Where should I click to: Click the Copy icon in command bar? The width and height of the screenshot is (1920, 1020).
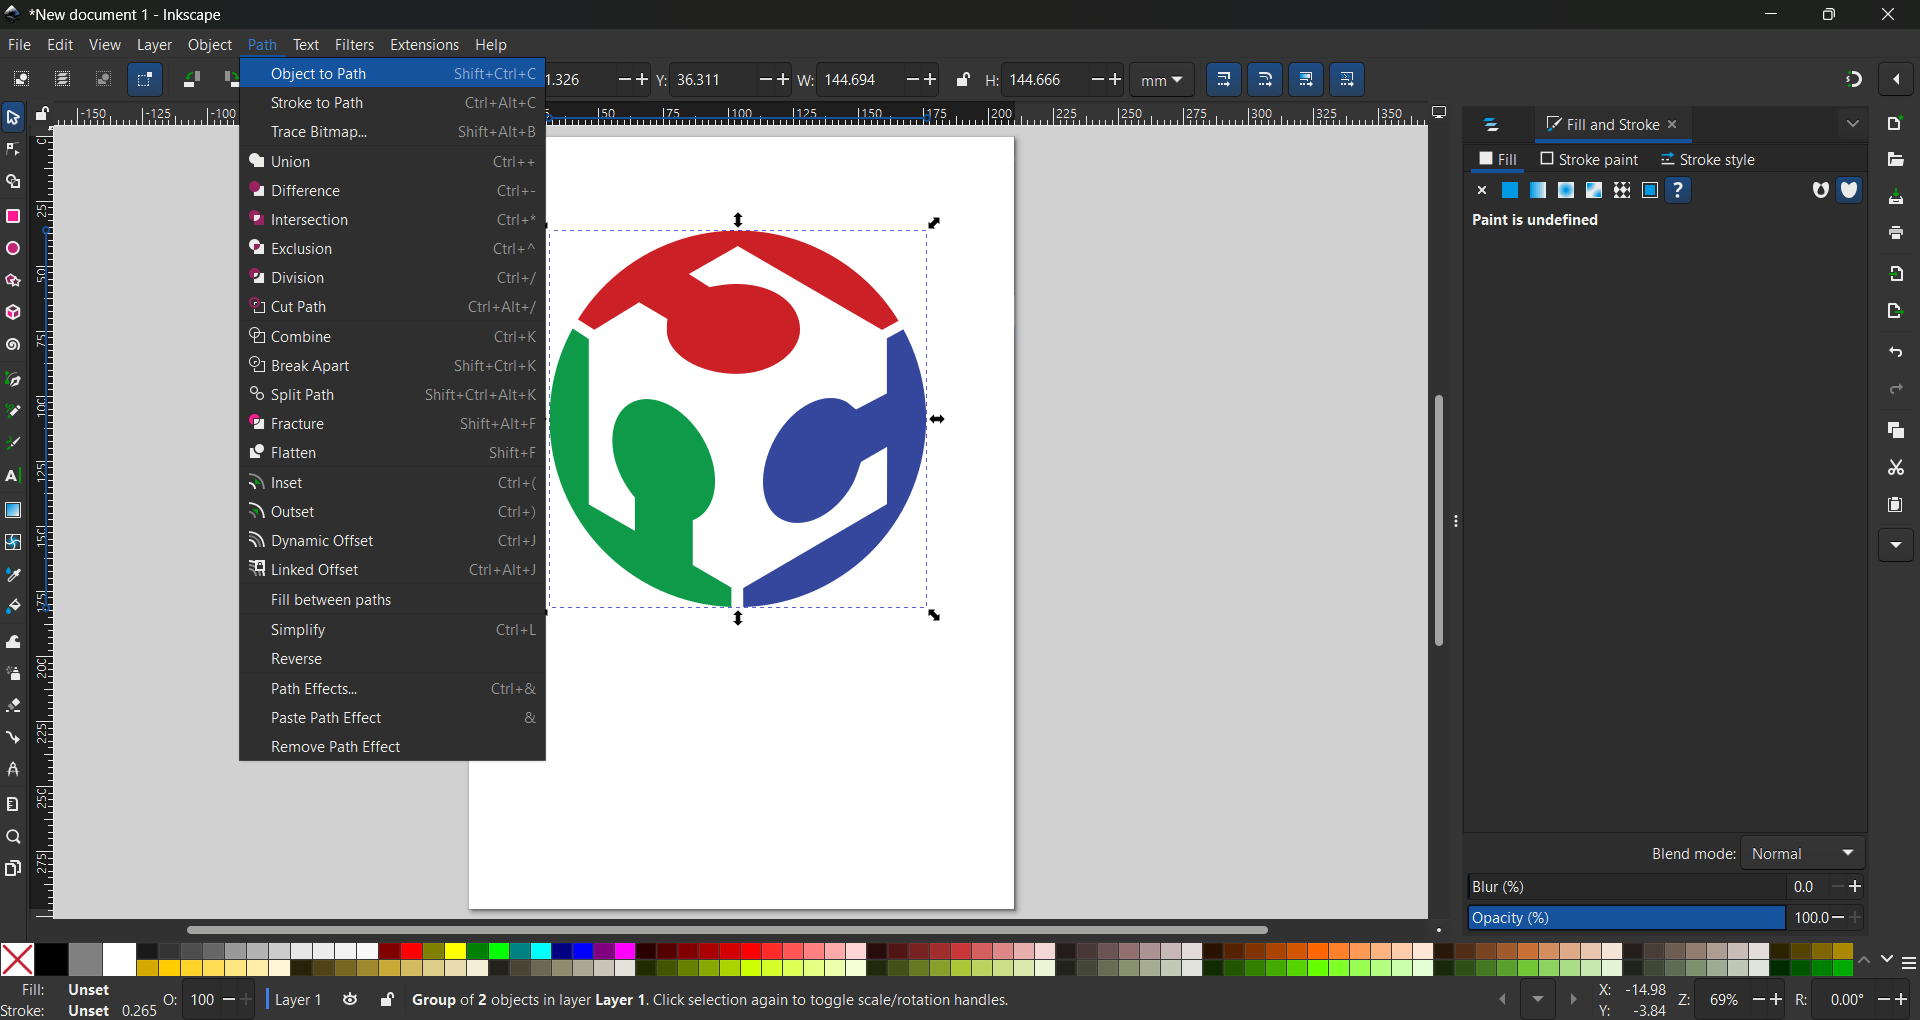click(1895, 430)
